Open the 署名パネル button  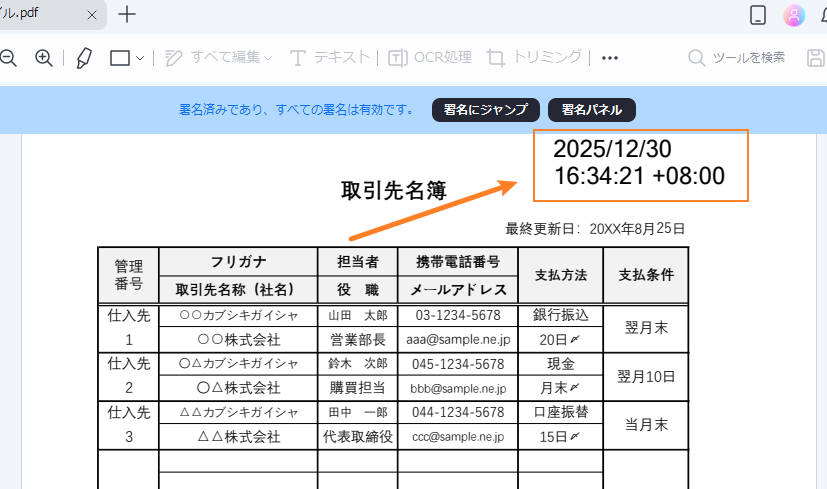(x=592, y=110)
